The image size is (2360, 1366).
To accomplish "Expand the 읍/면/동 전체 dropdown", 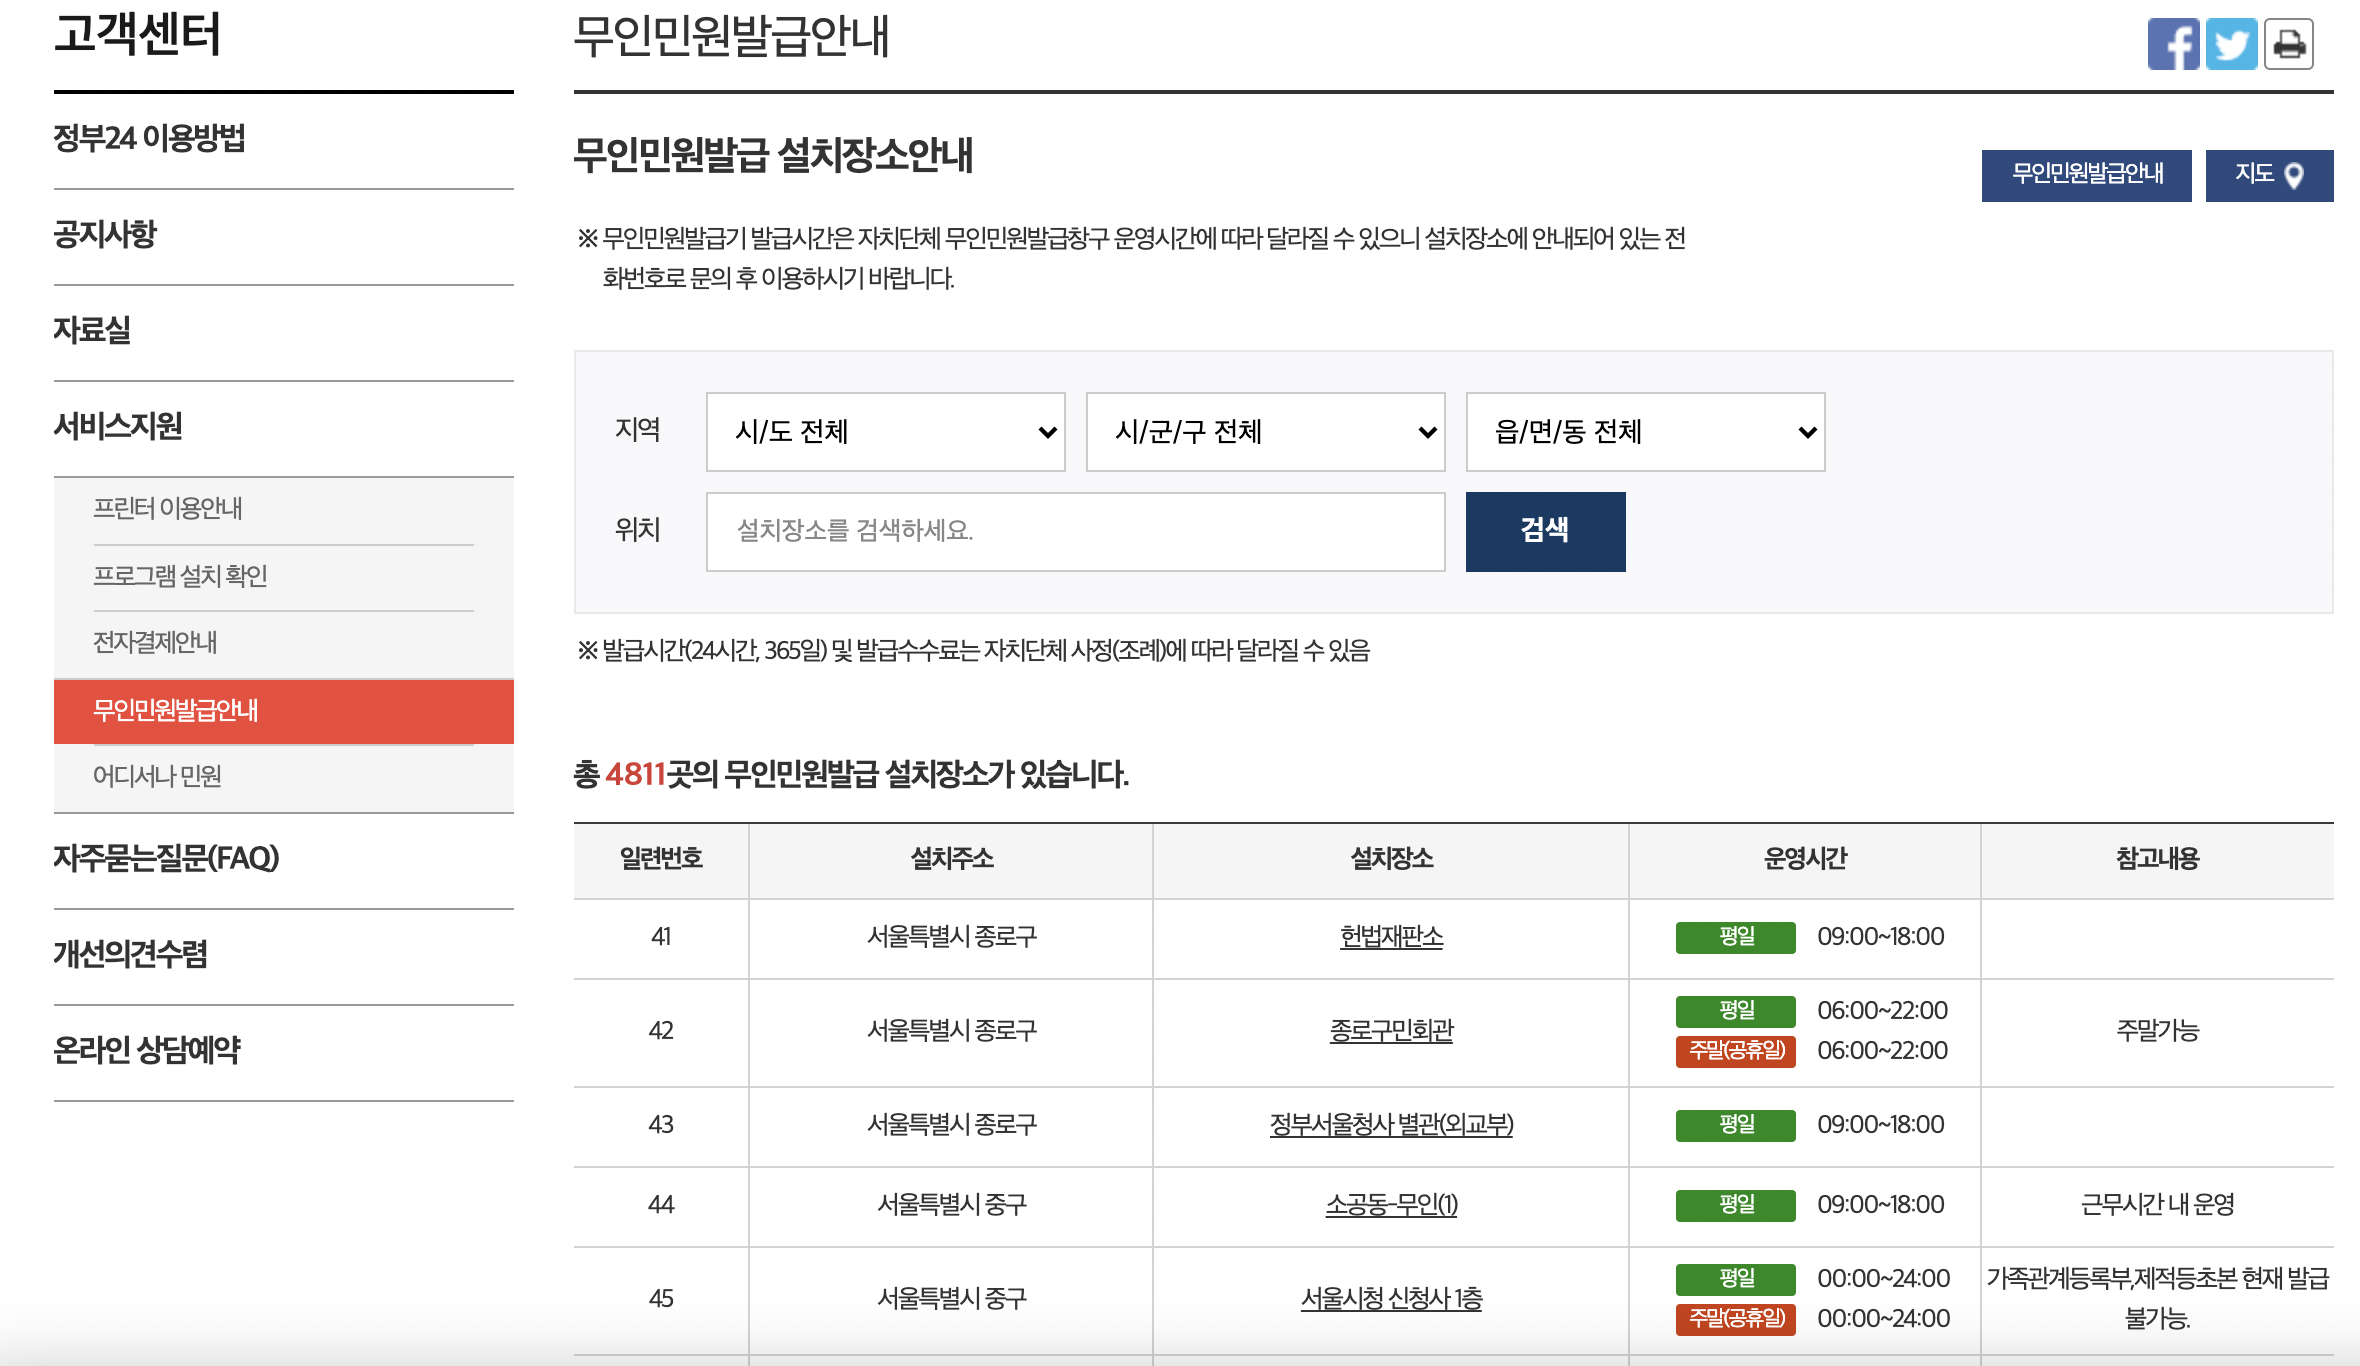I will click(1645, 432).
